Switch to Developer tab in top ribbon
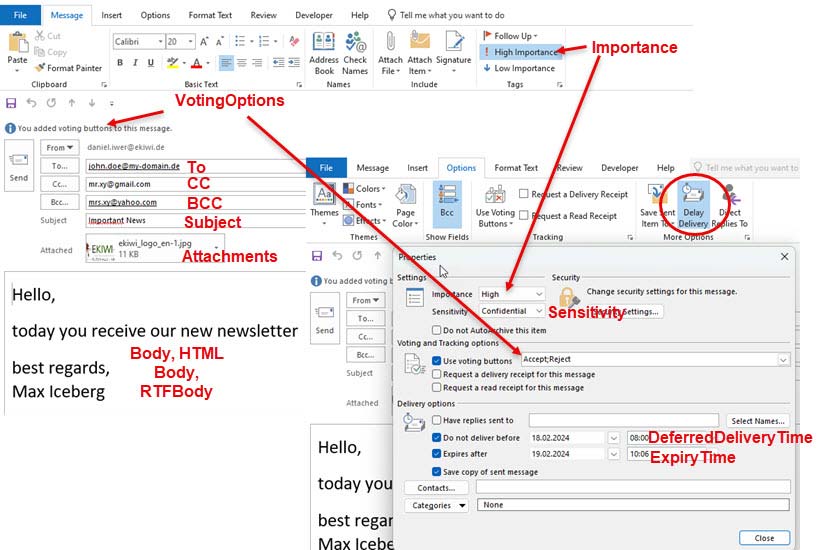The image size is (824, 550). [x=314, y=15]
